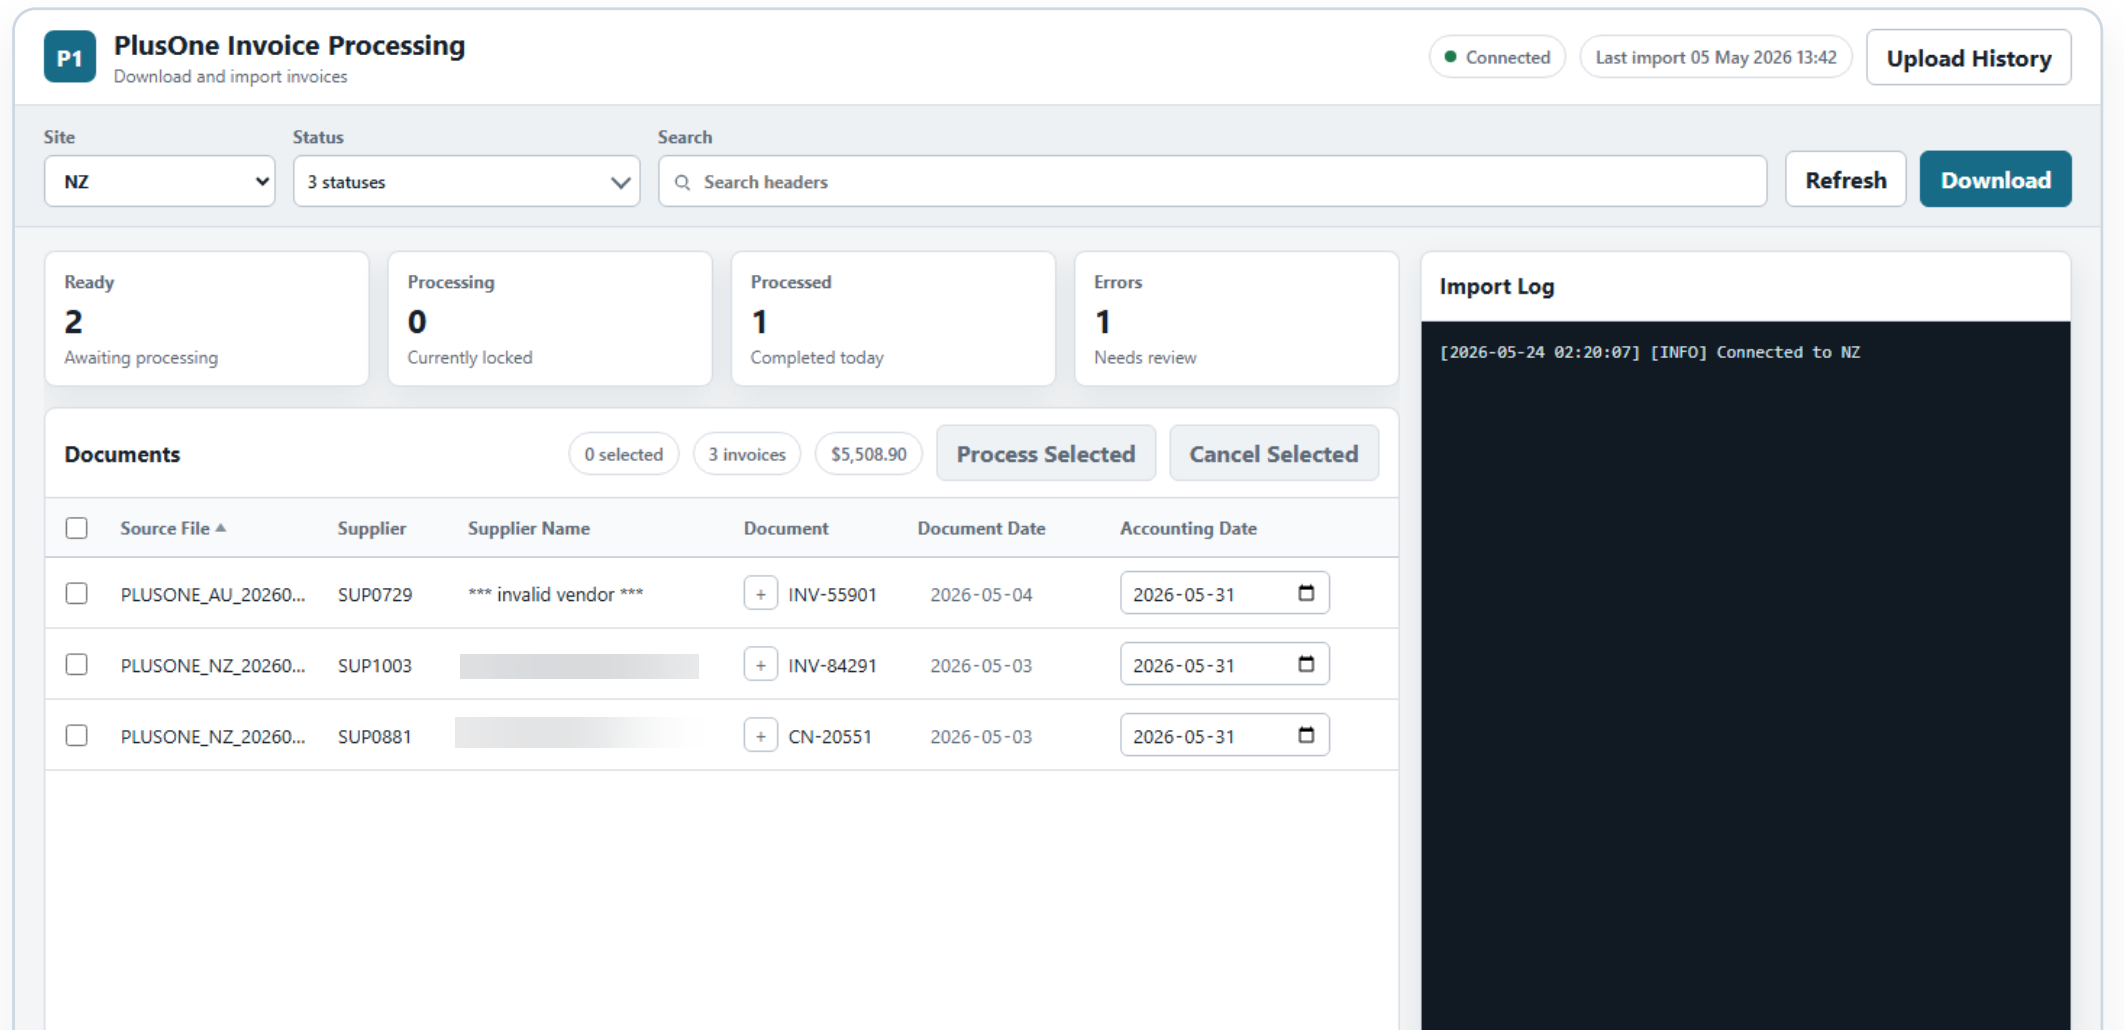Click Process Selected button
Viewport: 2124px width, 1030px height.
pos(1046,454)
